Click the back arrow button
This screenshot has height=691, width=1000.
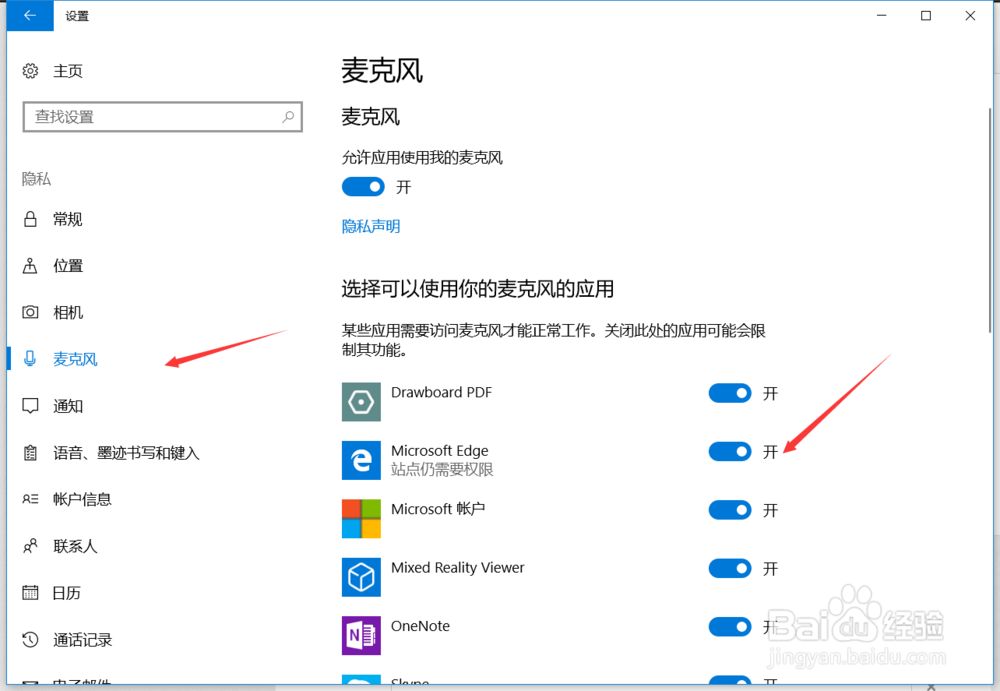(30, 15)
